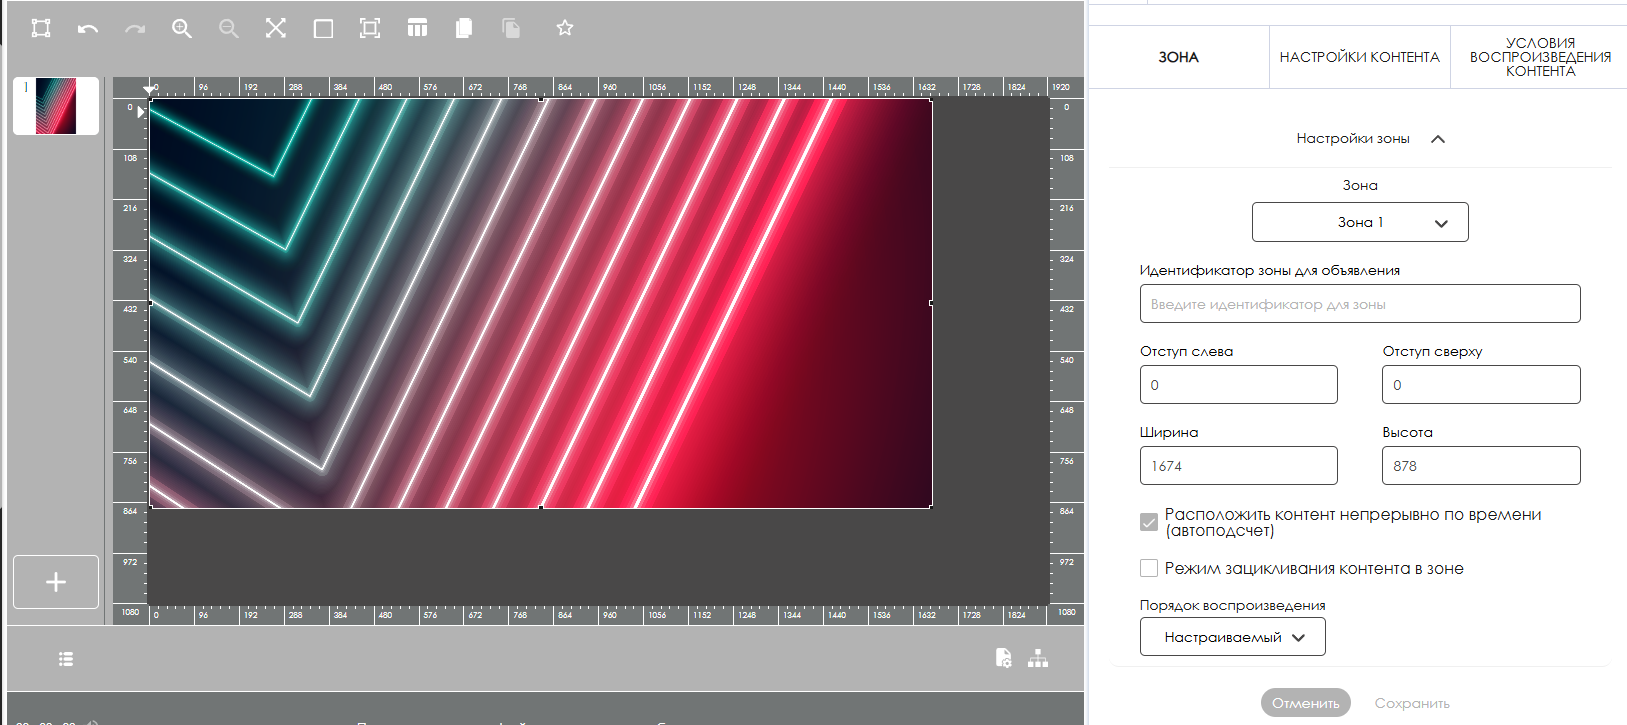
Task: Zoom in with the magnifier plus icon
Action: tap(181, 29)
